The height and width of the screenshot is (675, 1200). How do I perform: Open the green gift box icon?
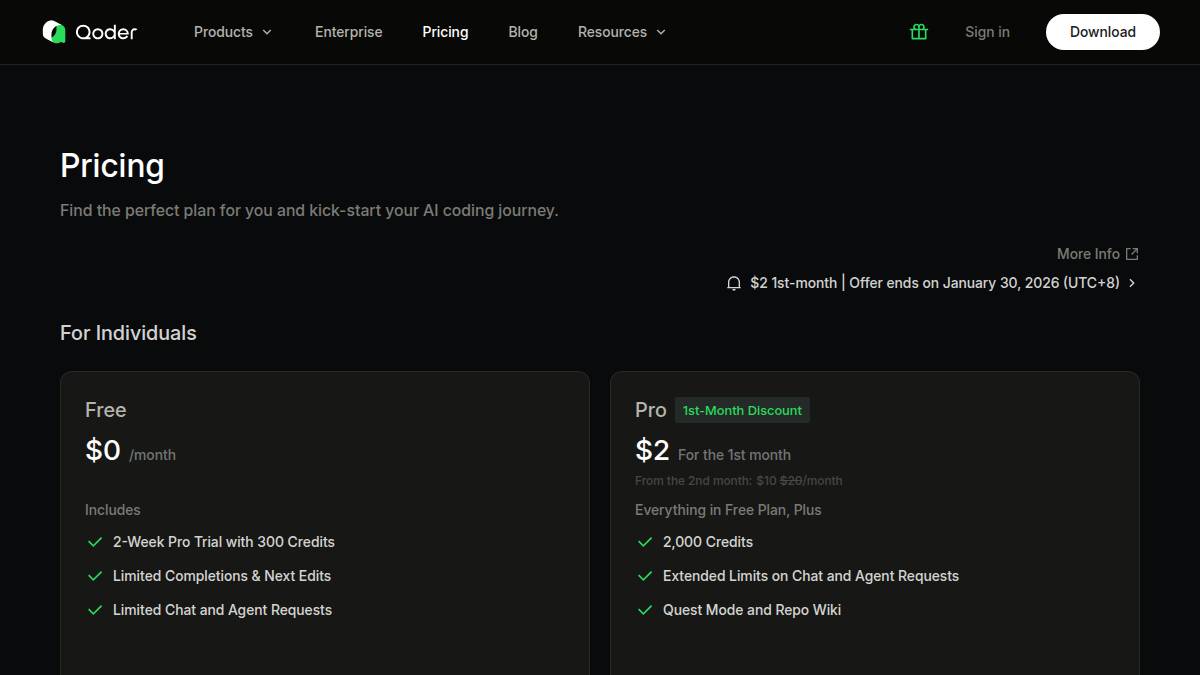click(x=919, y=32)
